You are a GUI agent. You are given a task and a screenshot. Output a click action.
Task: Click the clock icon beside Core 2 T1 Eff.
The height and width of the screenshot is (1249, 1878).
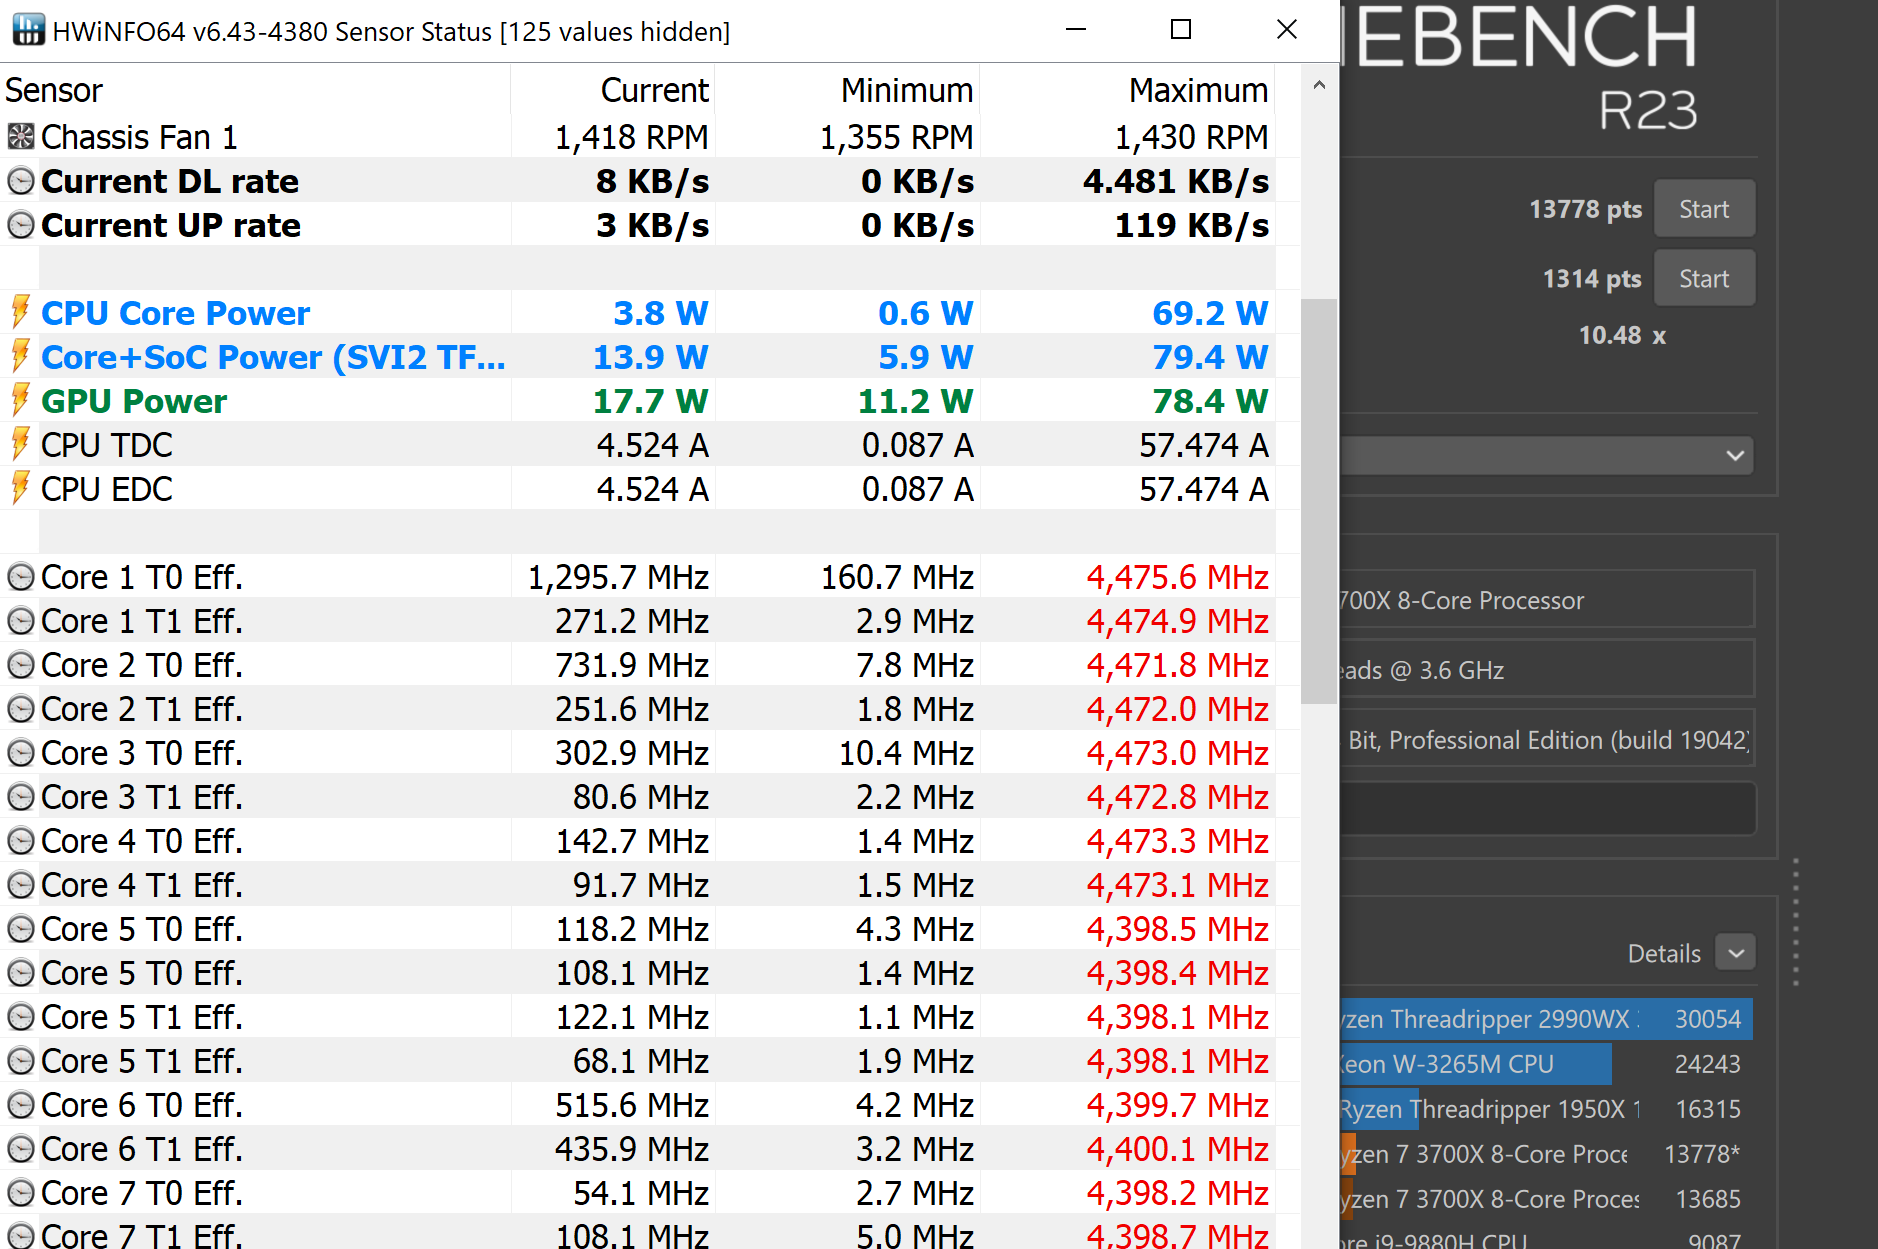20,709
